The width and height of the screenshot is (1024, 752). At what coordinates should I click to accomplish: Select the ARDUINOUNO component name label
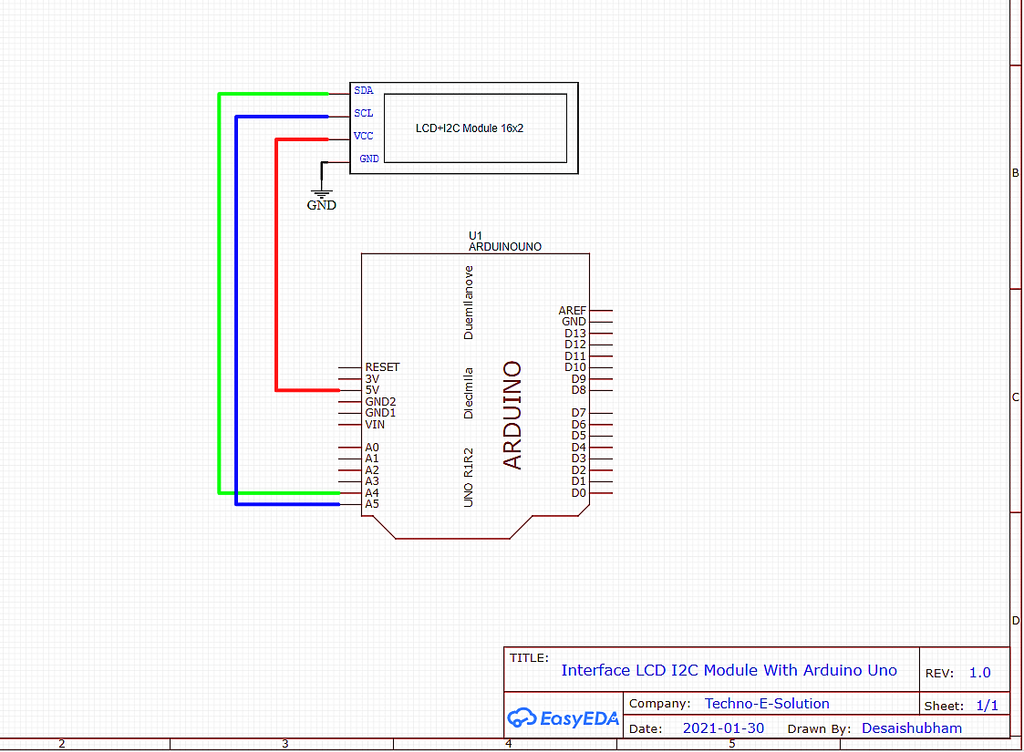[x=505, y=247]
